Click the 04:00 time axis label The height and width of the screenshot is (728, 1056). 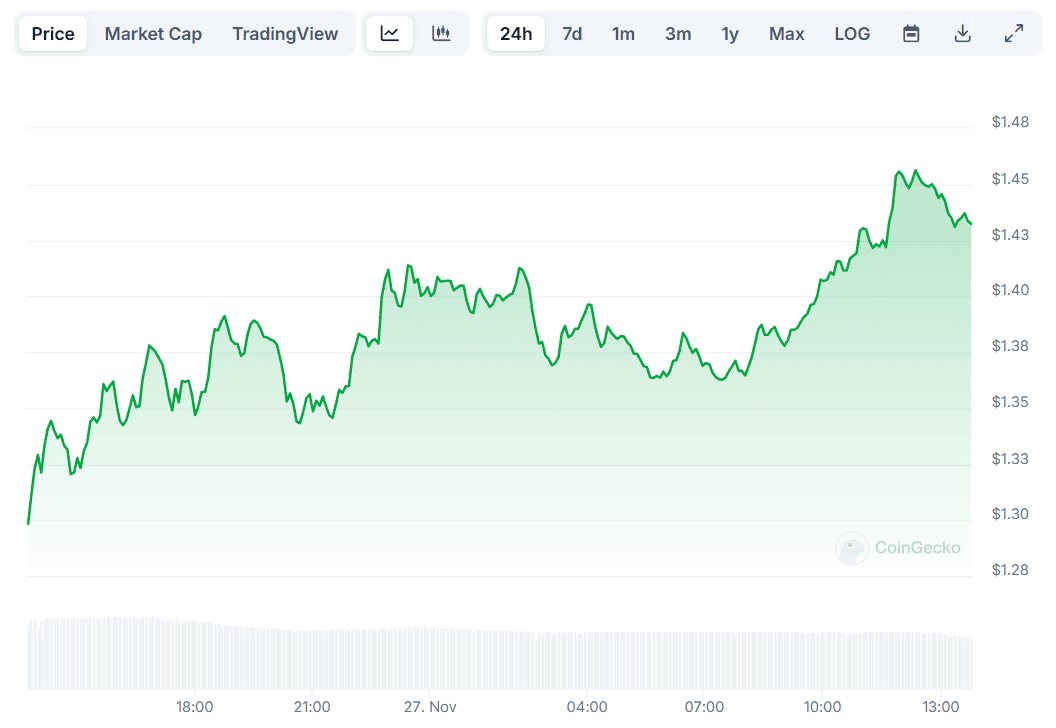(x=587, y=707)
